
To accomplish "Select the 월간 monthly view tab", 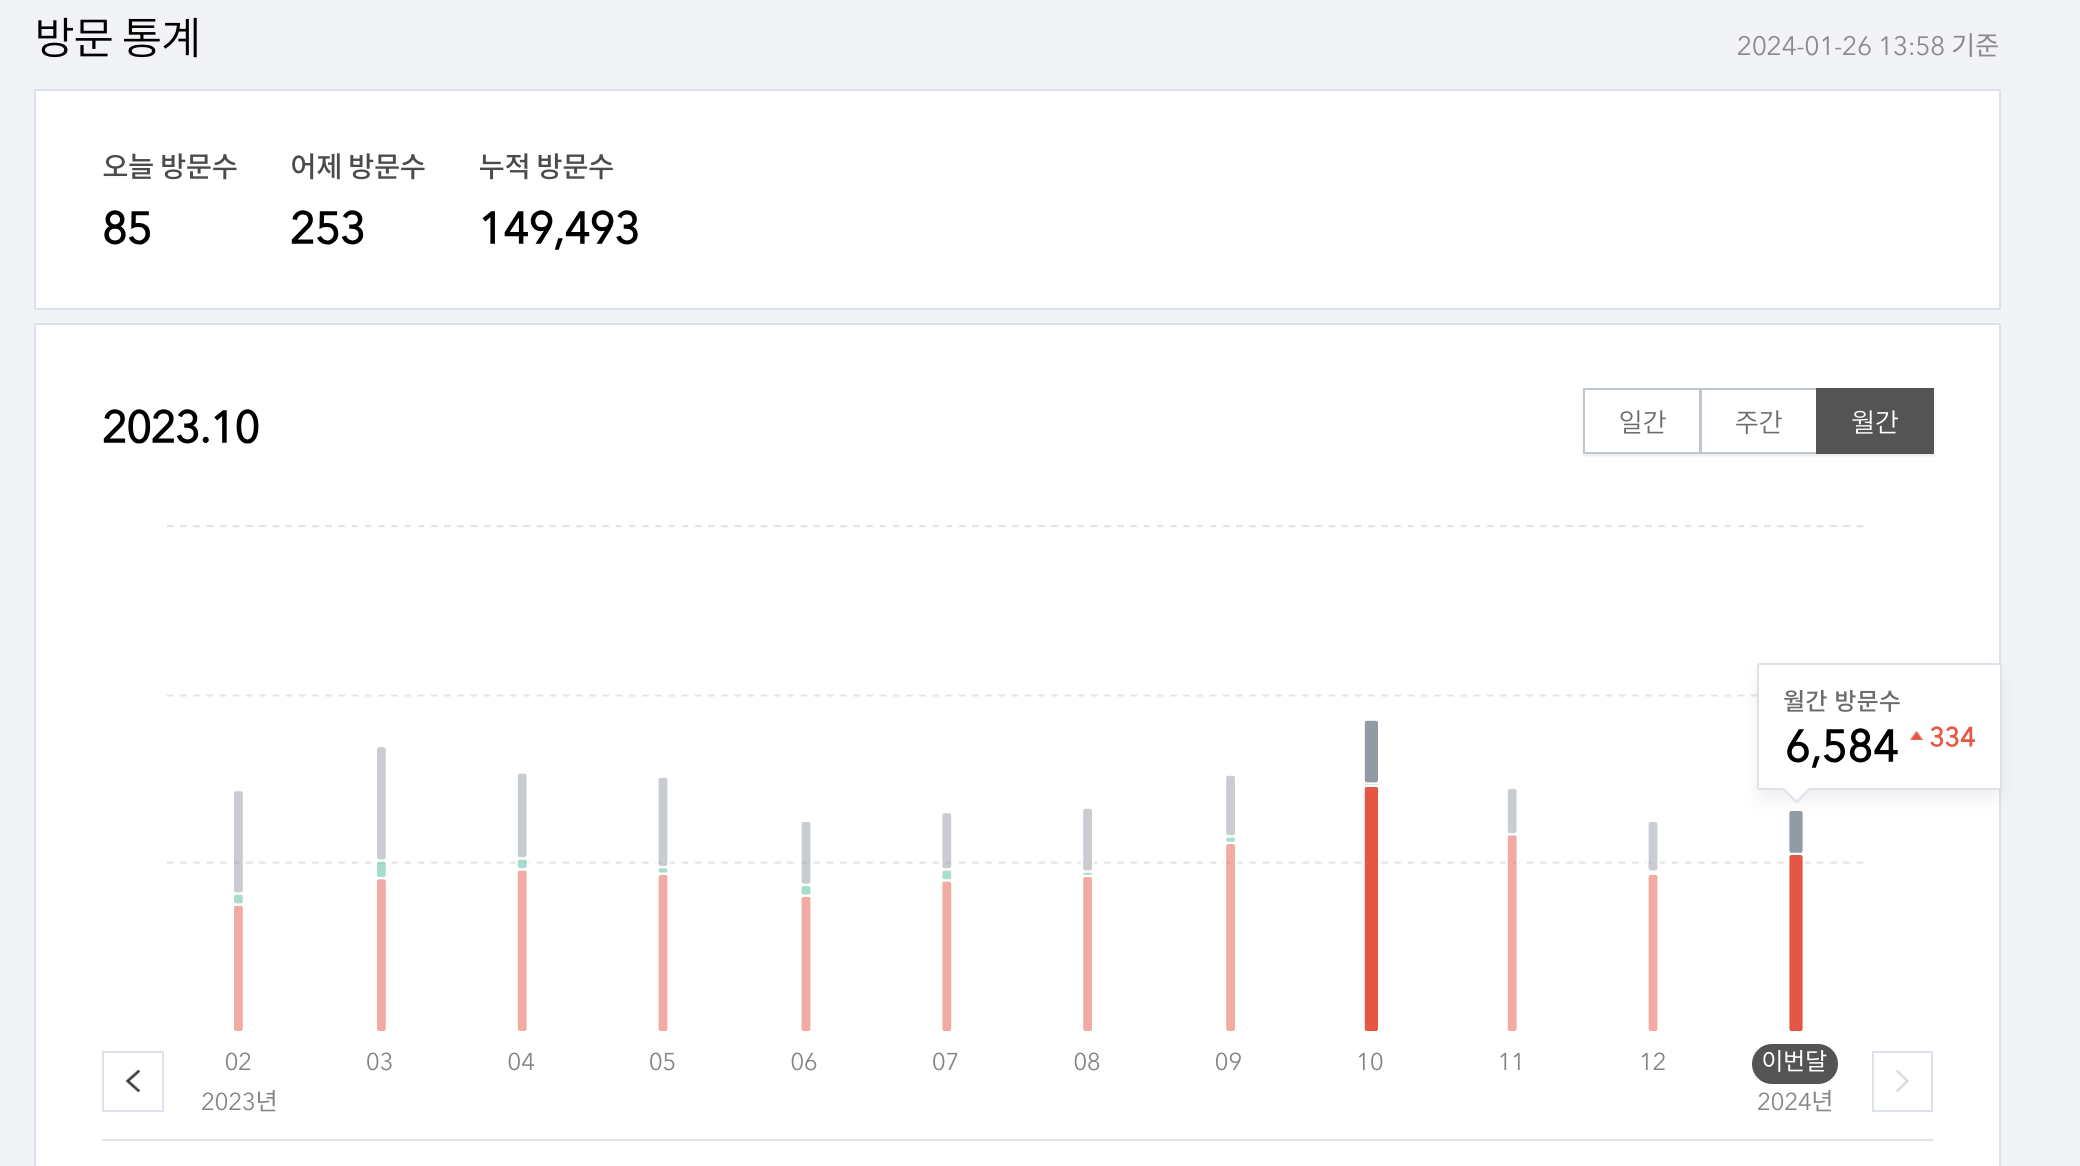I will [x=1875, y=421].
